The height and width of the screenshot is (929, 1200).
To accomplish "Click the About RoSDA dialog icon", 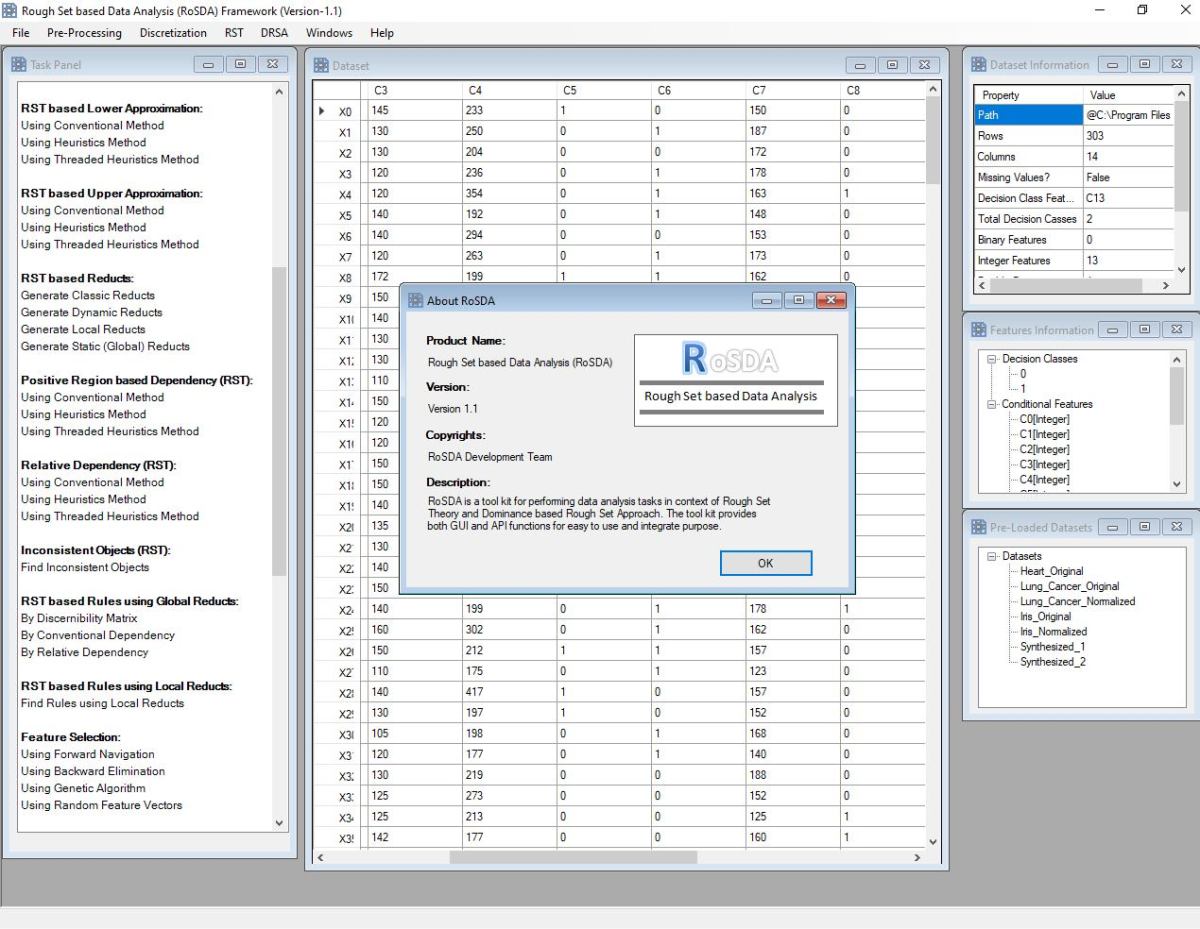I will click(x=415, y=300).
